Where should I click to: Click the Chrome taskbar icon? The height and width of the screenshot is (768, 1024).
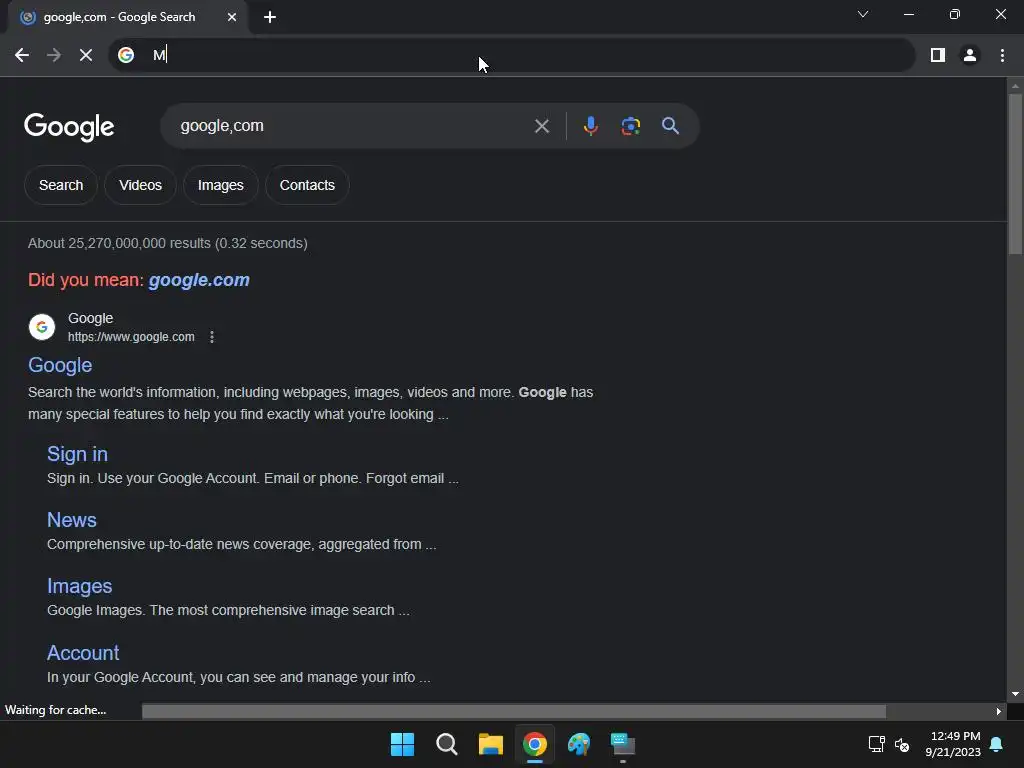coord(535,744)
